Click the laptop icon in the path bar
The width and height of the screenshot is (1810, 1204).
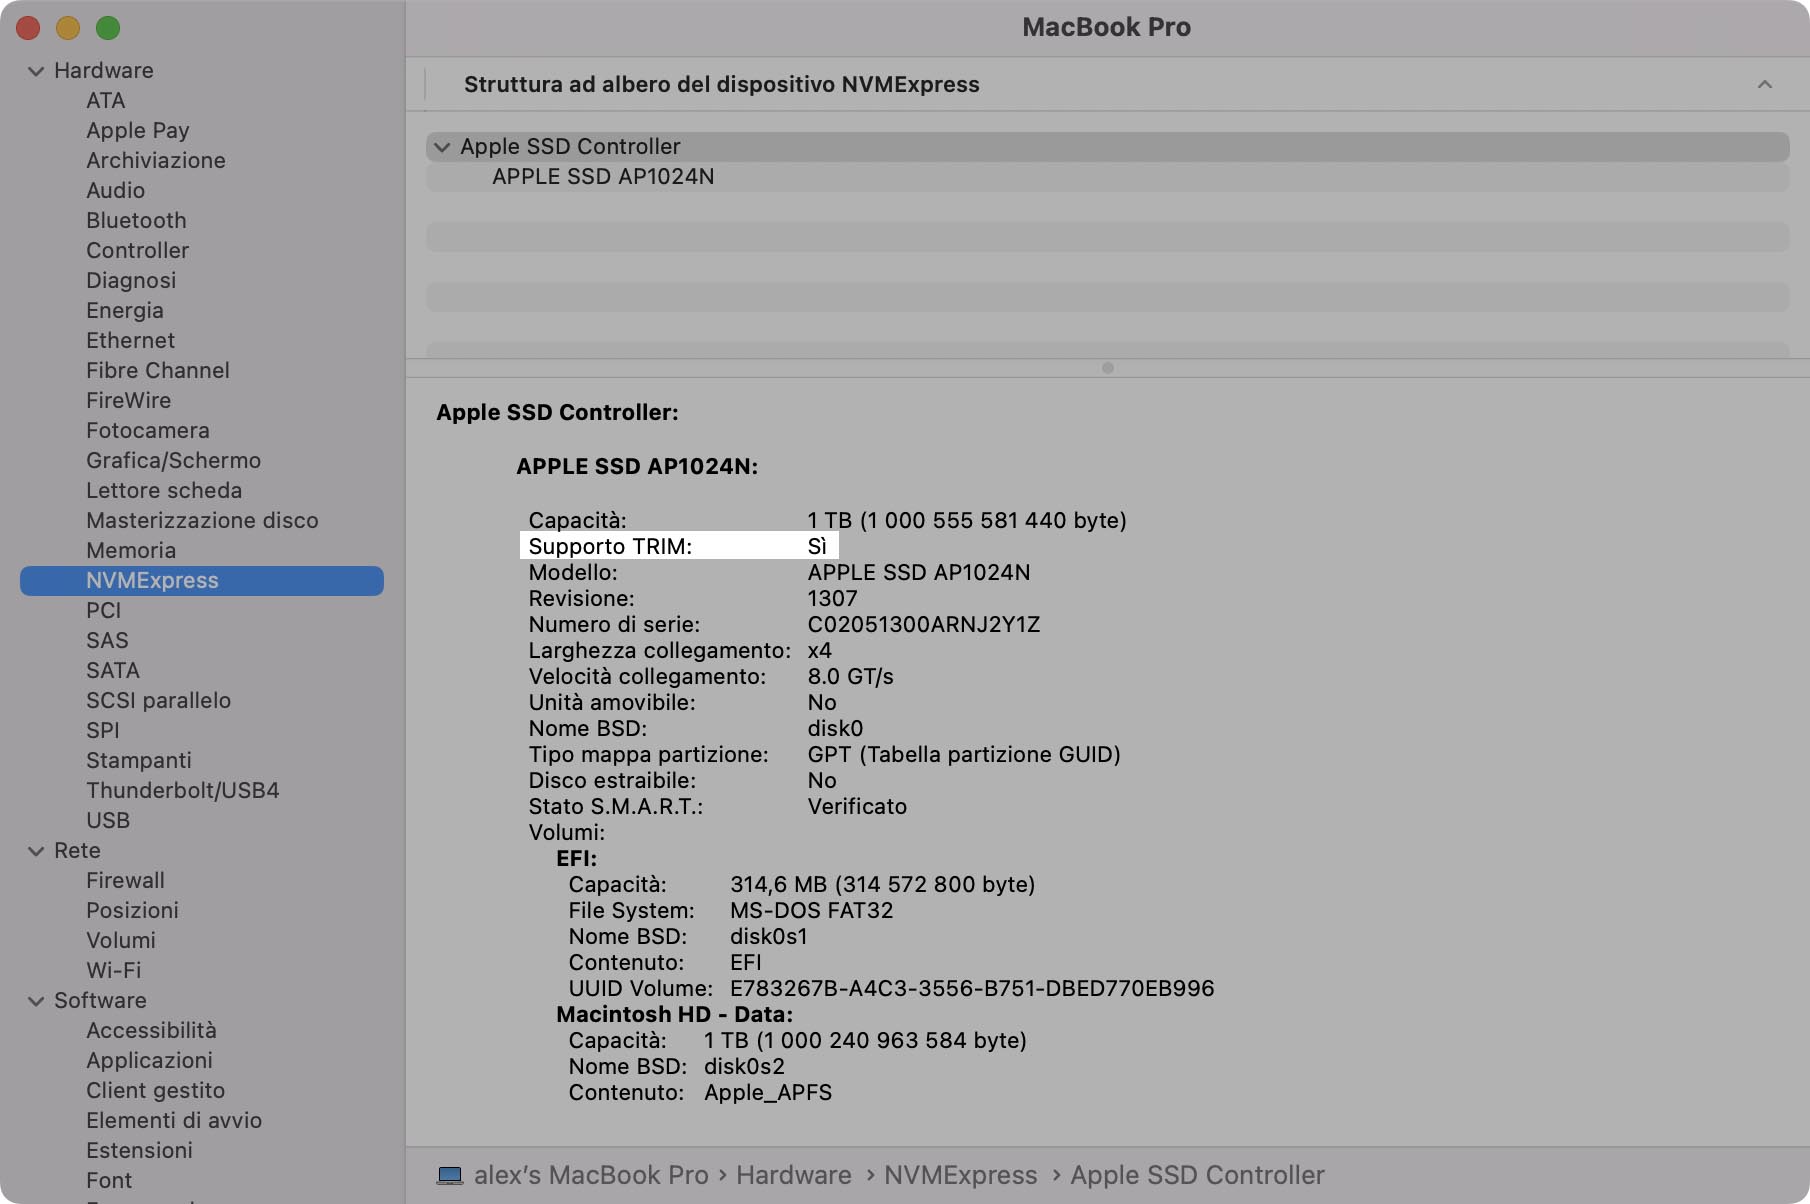point(450,1175)
